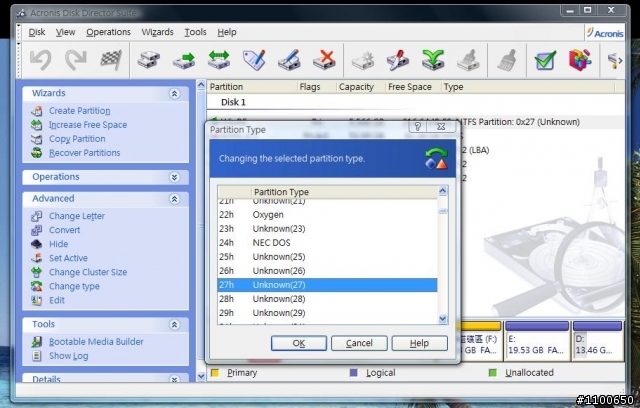Screen dimensions: 640x408
Task: Open the Wizards menu
Action: click(157, 32)
